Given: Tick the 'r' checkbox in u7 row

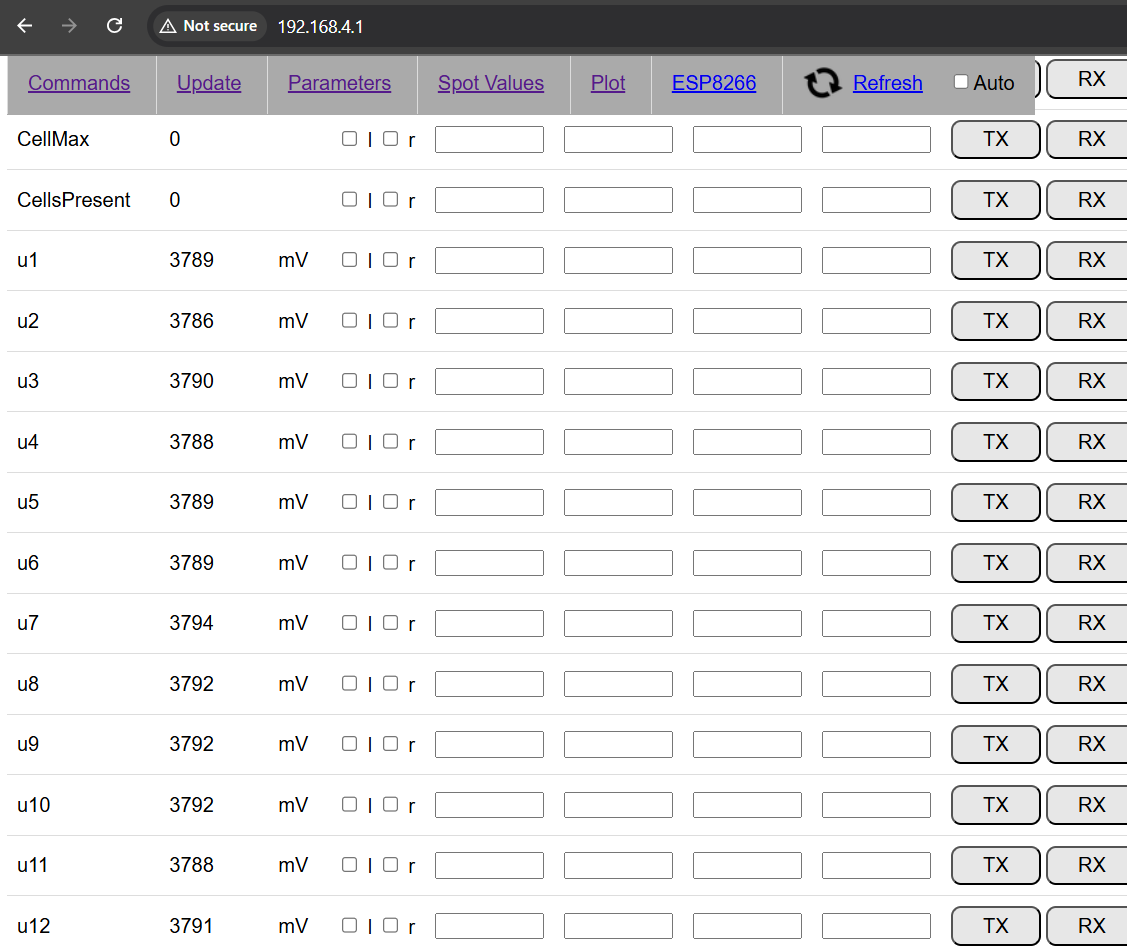Looking at the screenshot, I should click(x=390, y=623).
